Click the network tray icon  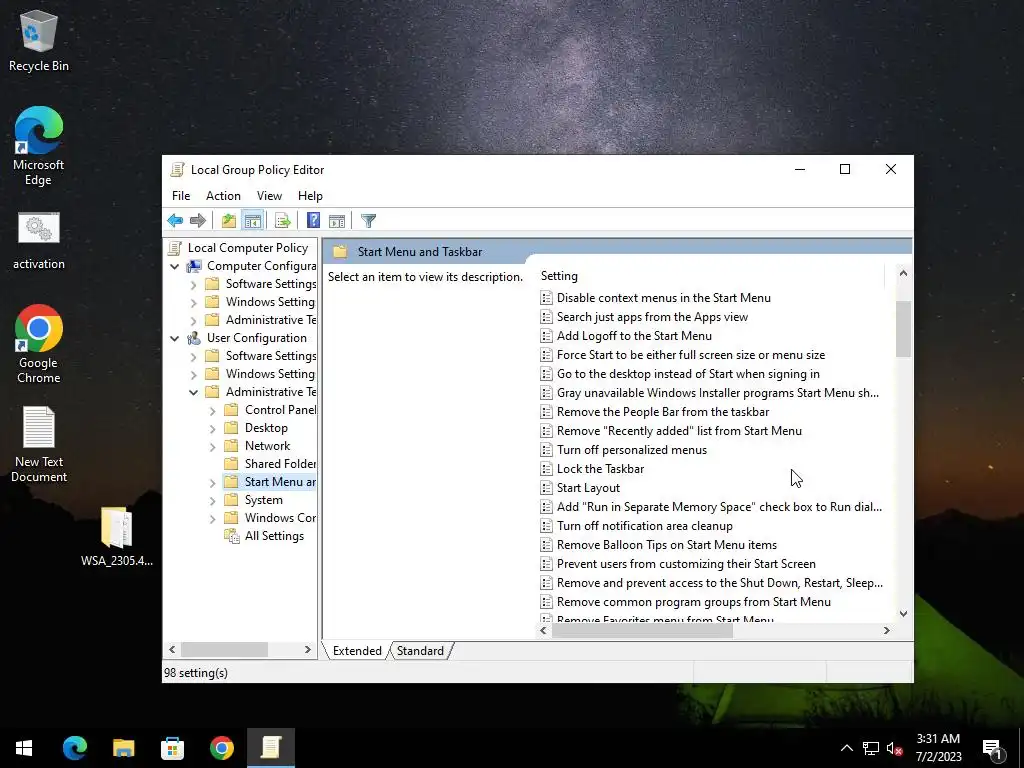coord(871,748)
